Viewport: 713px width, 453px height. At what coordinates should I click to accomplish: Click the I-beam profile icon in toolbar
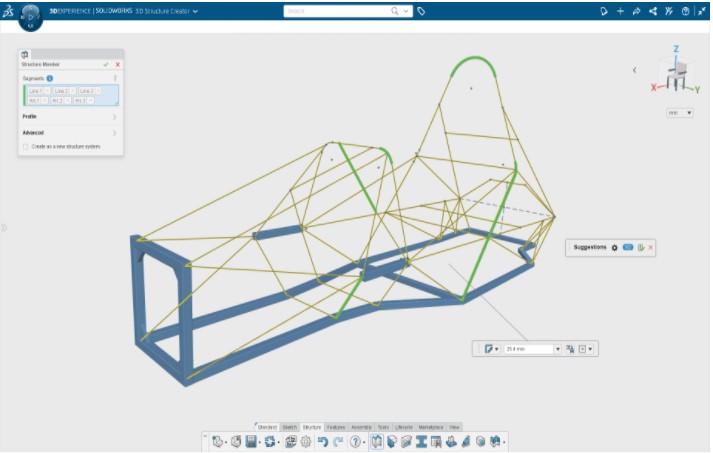point(421,441)
